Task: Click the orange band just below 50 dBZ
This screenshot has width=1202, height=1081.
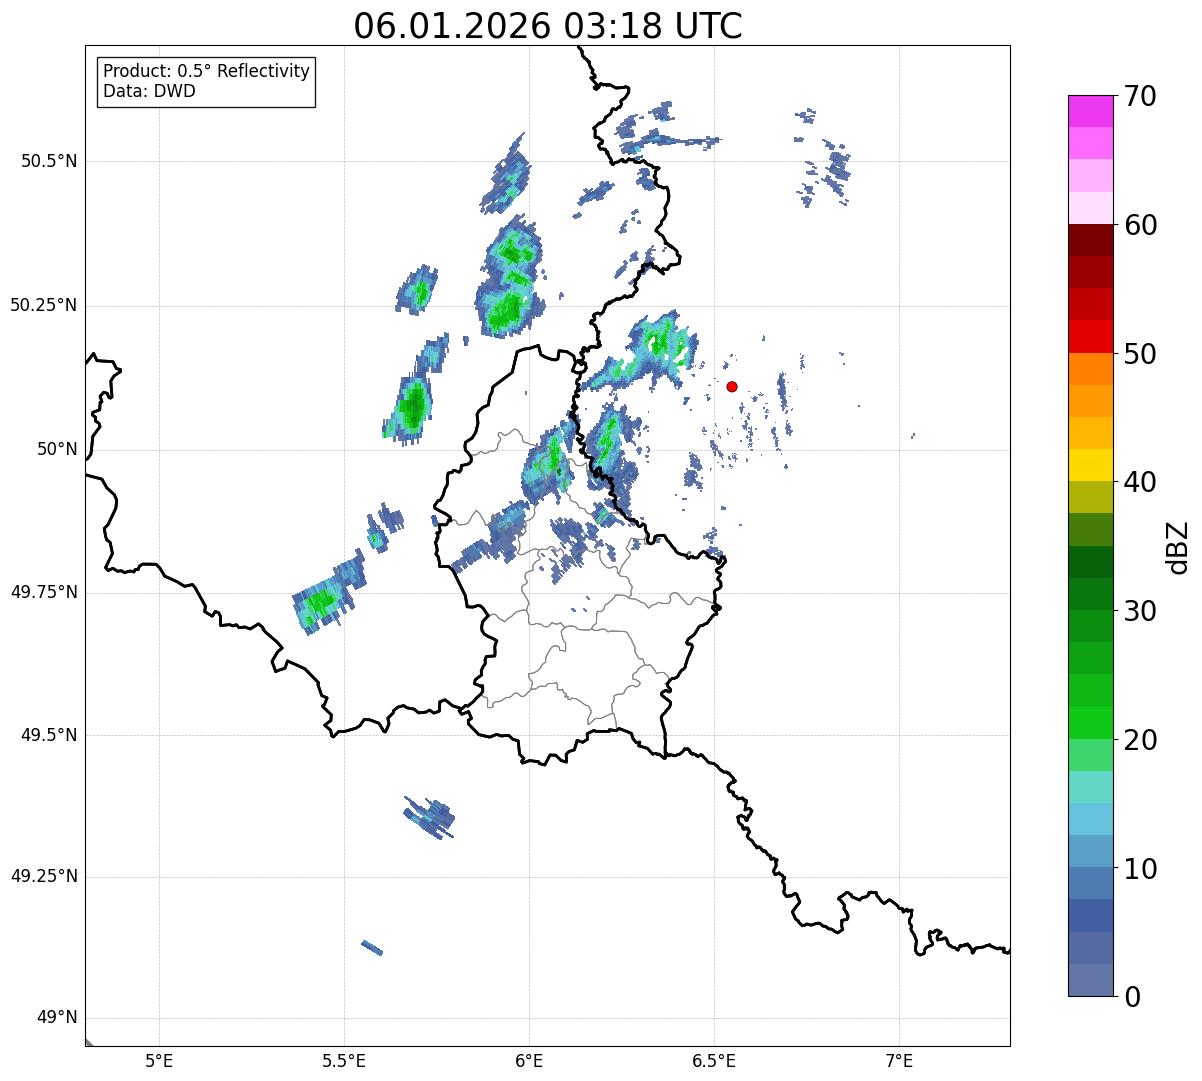Action: (x=1090, y=369)
